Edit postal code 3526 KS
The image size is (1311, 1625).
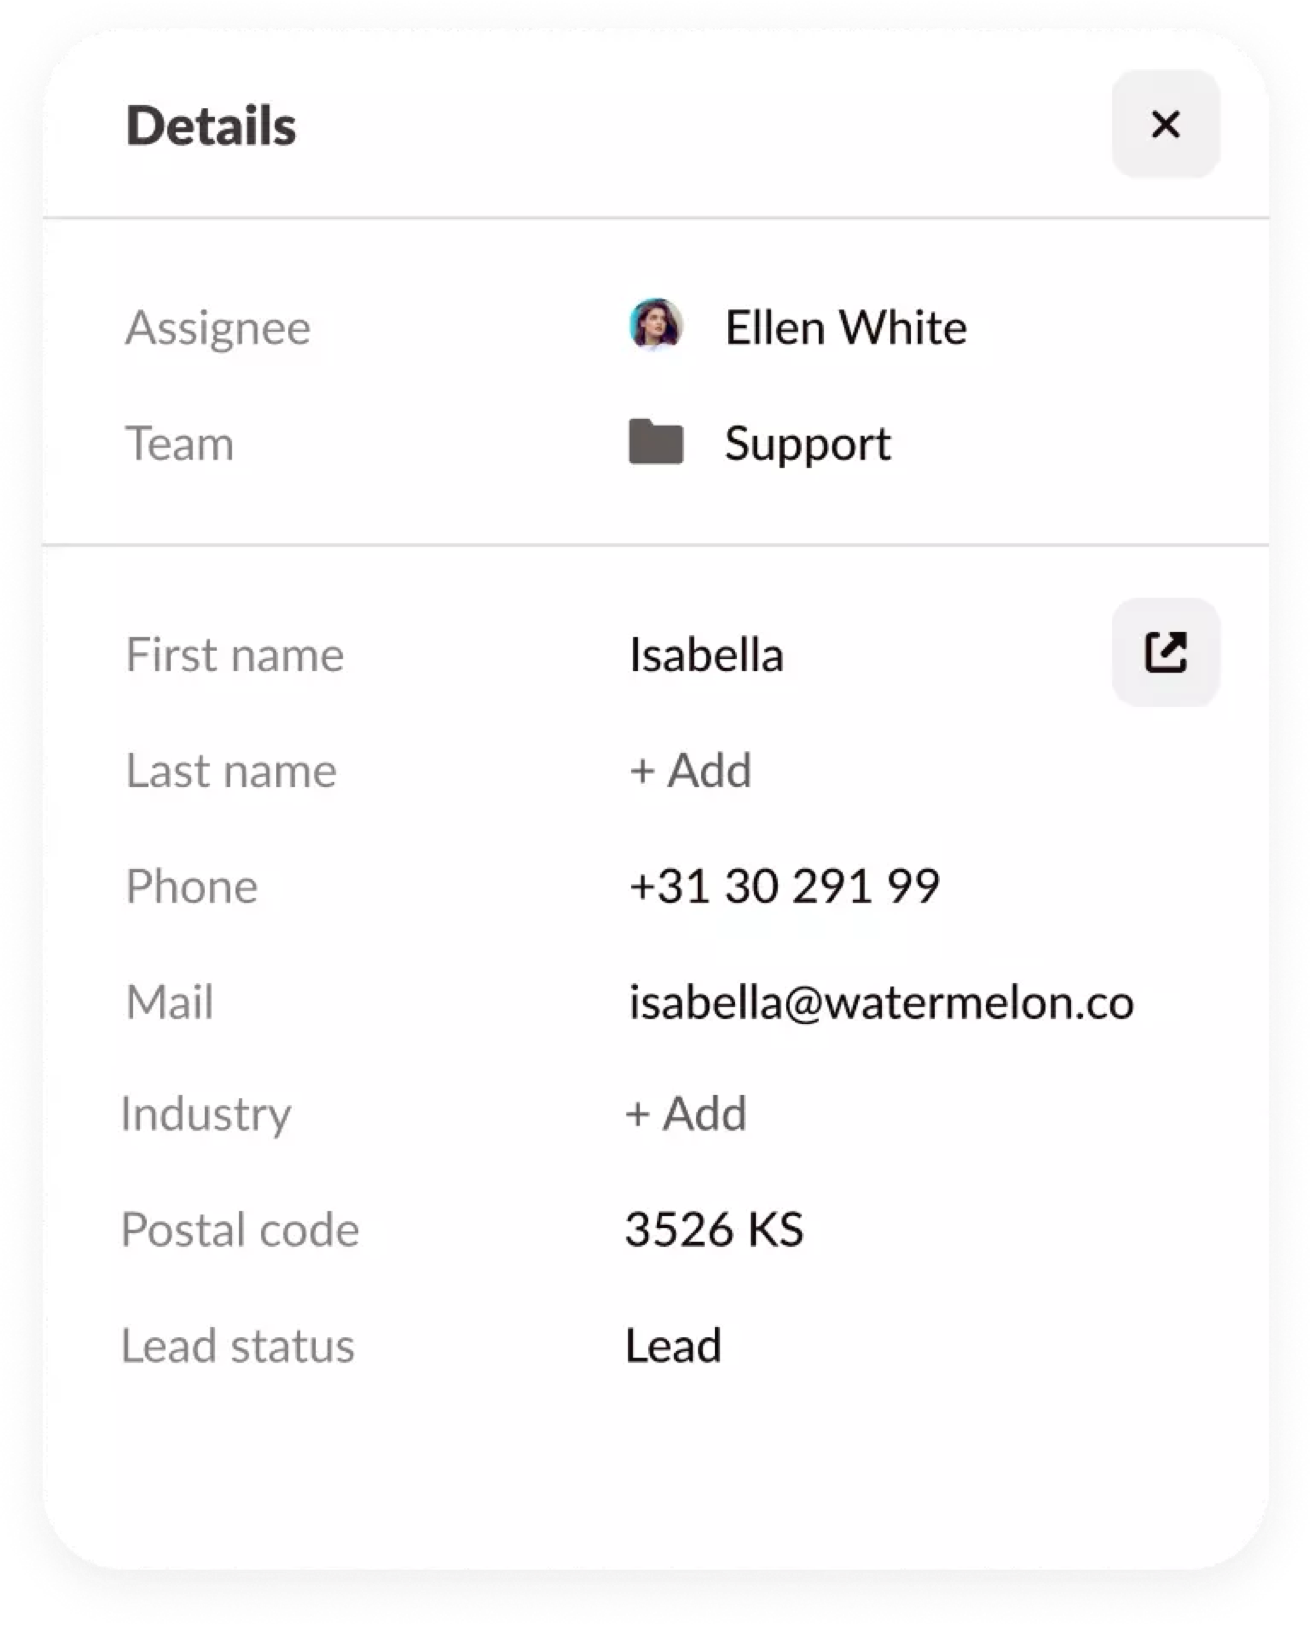[714, 1229]
